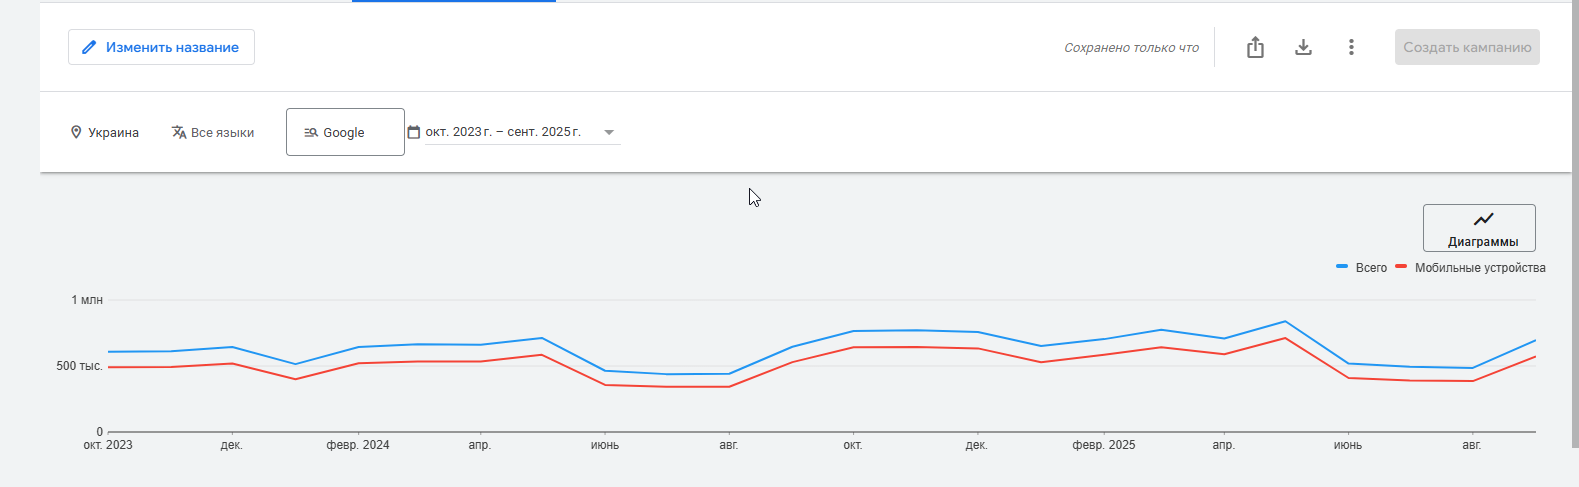Click the share icon in the top bar
Viewport: 1579px width, 487px height.
pyautogui.click(x=1255, y=47)
